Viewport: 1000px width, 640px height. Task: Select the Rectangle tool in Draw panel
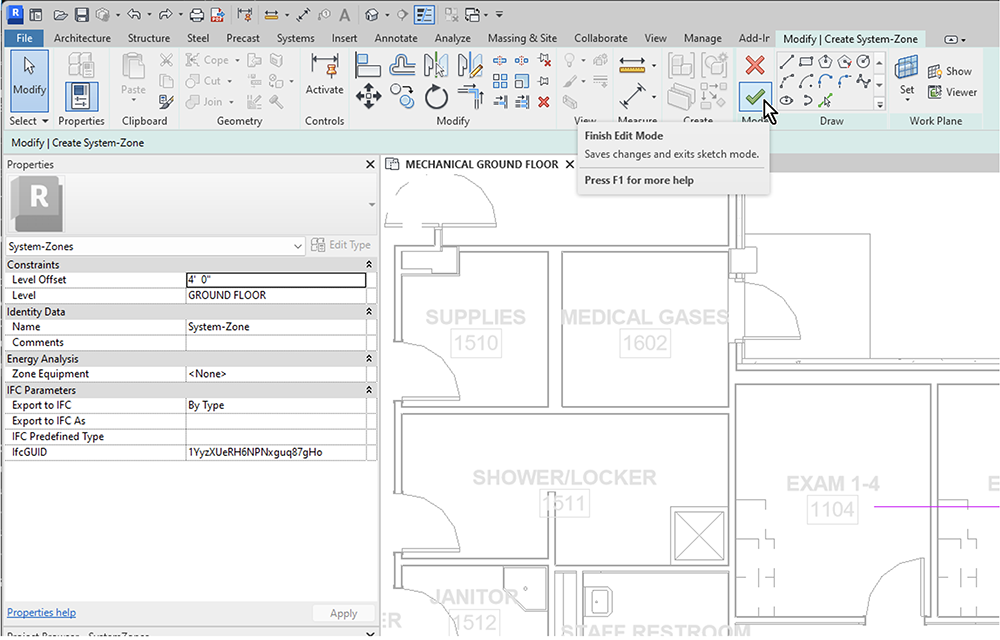[x=807, y=62]
